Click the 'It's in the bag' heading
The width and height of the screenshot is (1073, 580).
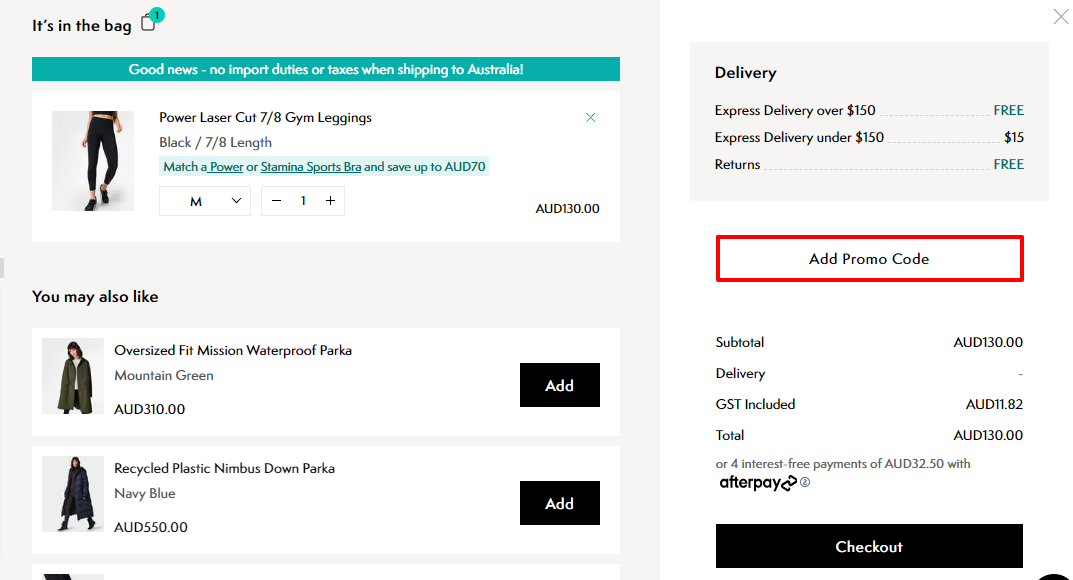click(83, 25)
